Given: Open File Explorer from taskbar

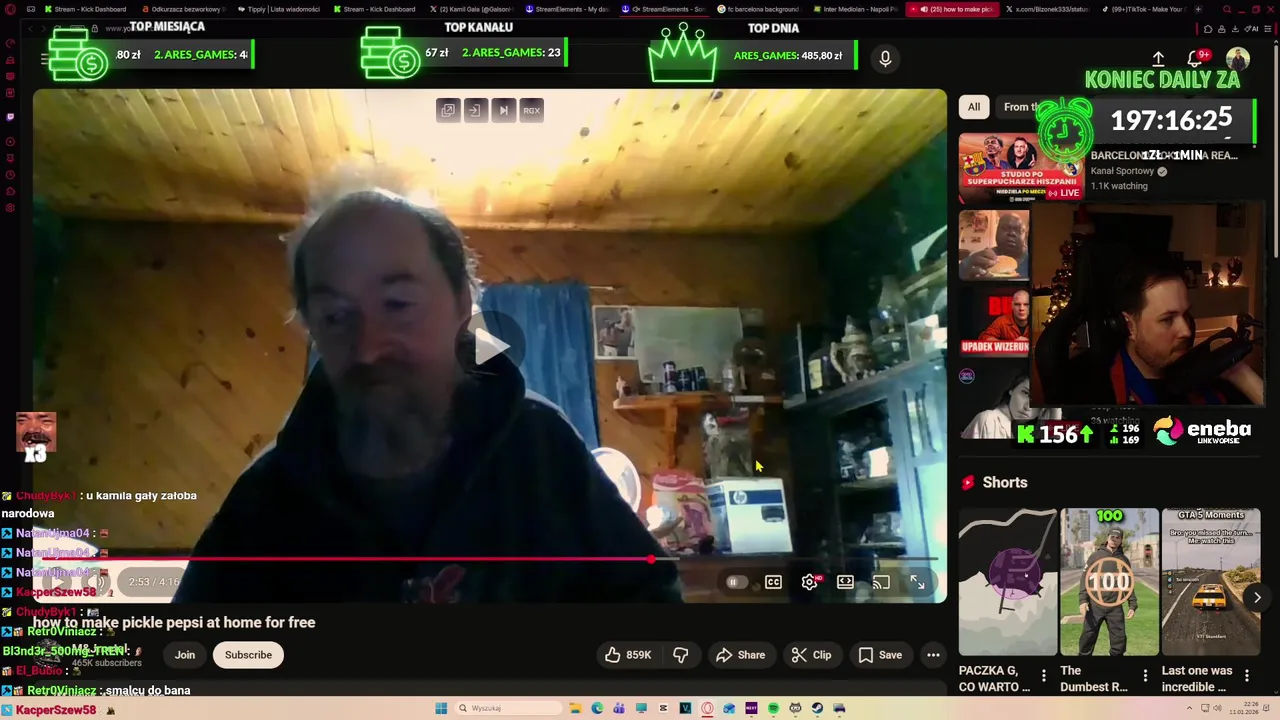Looking at the screenshot, I should click(x=575, y=708).
